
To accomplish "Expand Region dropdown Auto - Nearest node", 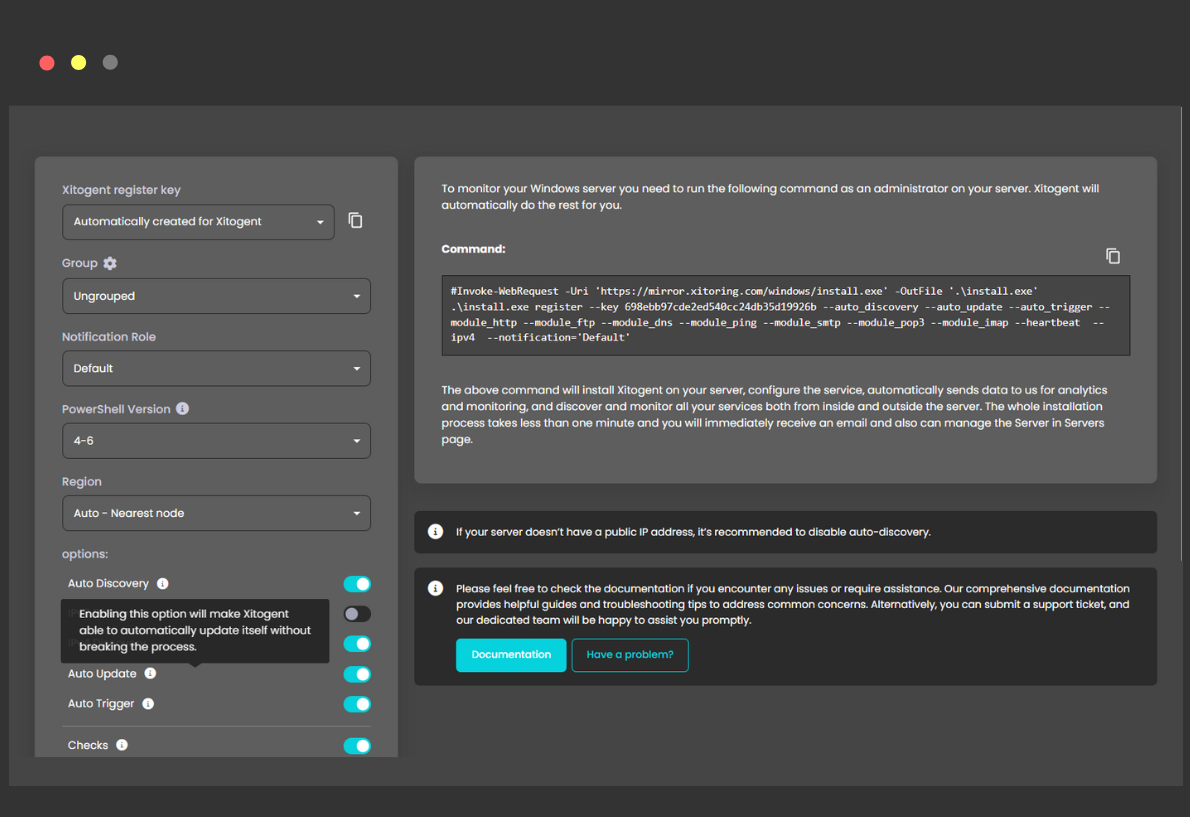I will (216, 513).
